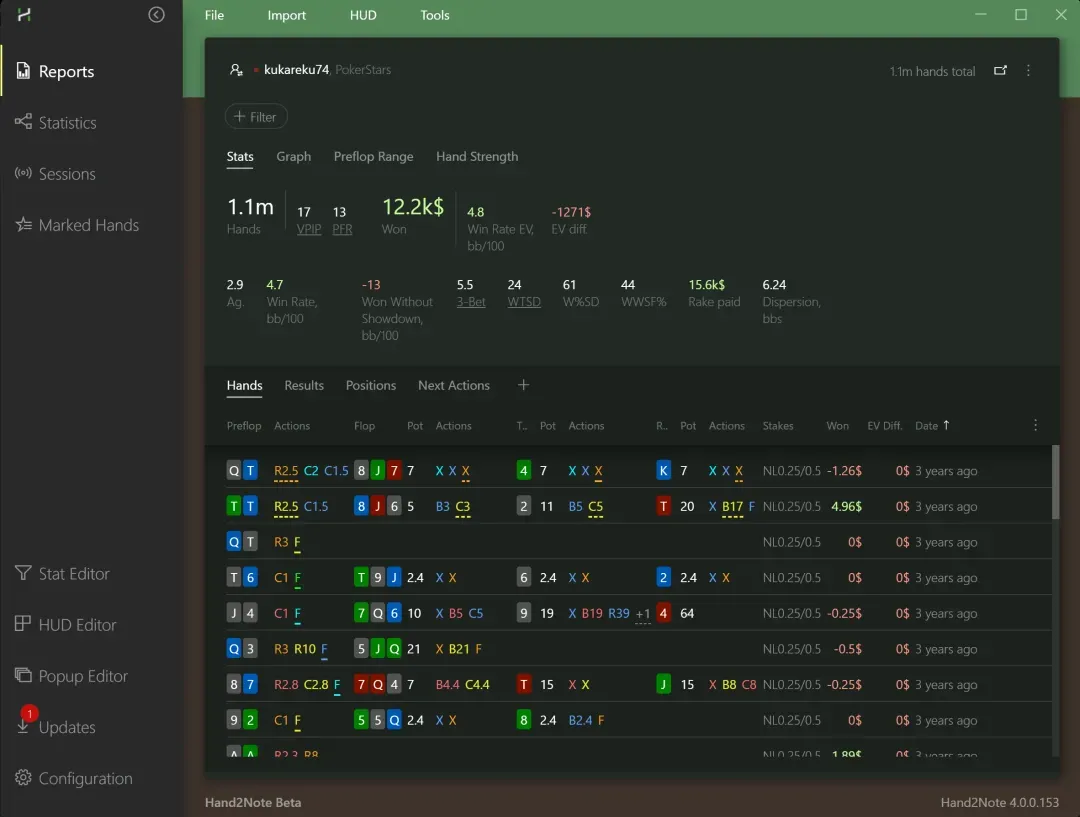Open the report's three-dot options menu
1080x817 pixels.
coord(1028,71)
